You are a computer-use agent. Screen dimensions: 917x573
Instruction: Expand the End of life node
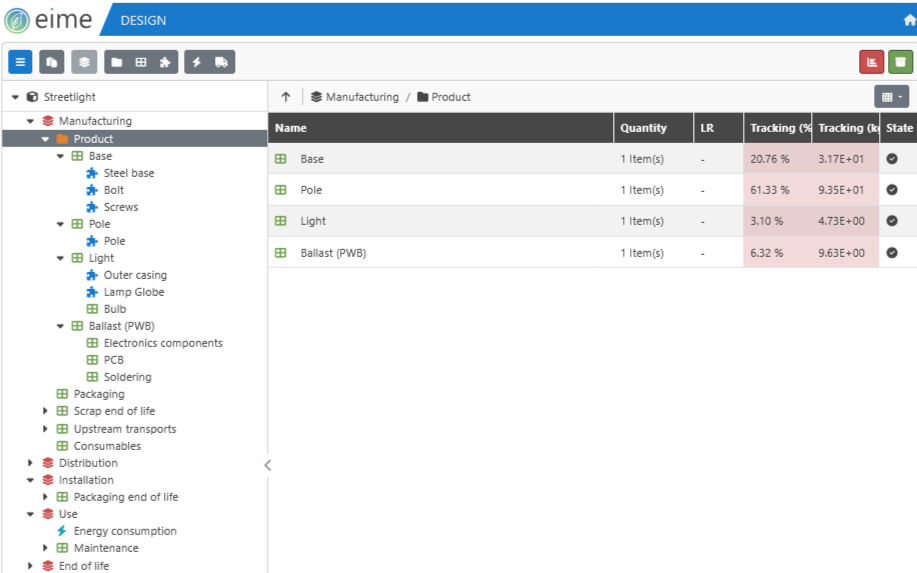tap(30, 565)
